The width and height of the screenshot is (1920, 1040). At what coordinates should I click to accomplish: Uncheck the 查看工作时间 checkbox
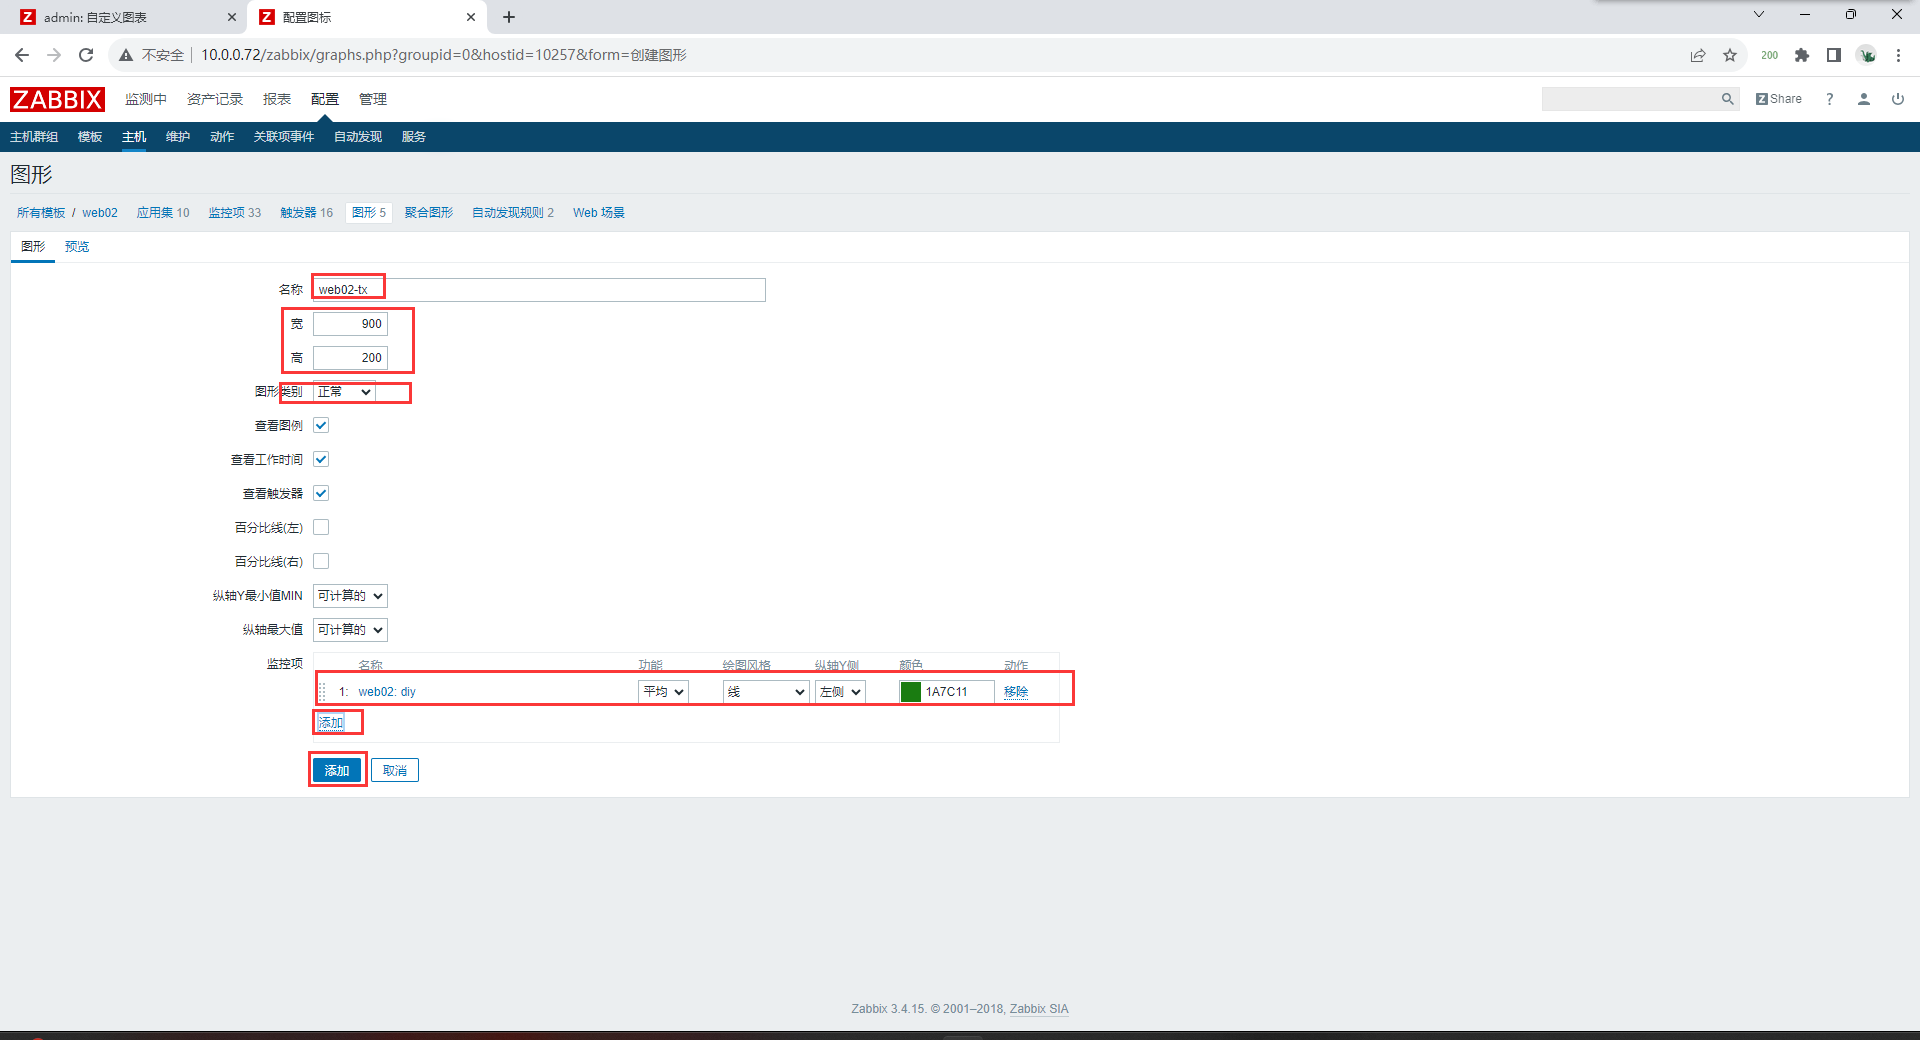(x=321, y=459)
